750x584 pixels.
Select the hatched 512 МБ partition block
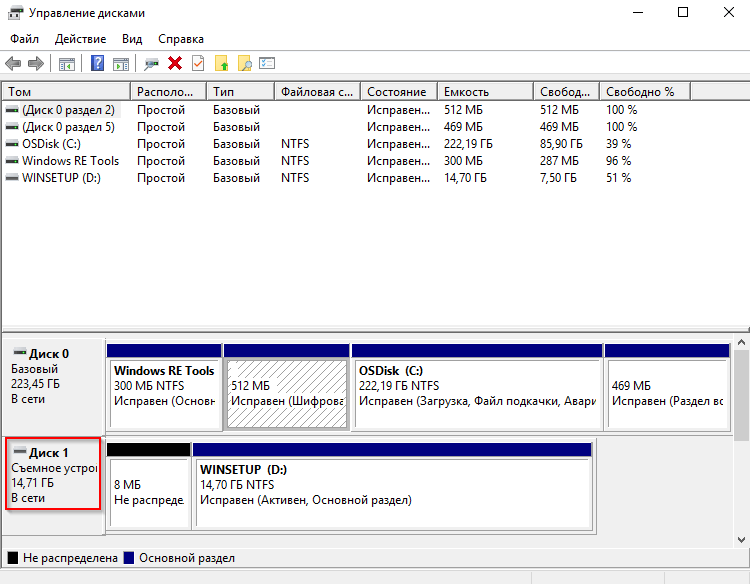(287, 387)
